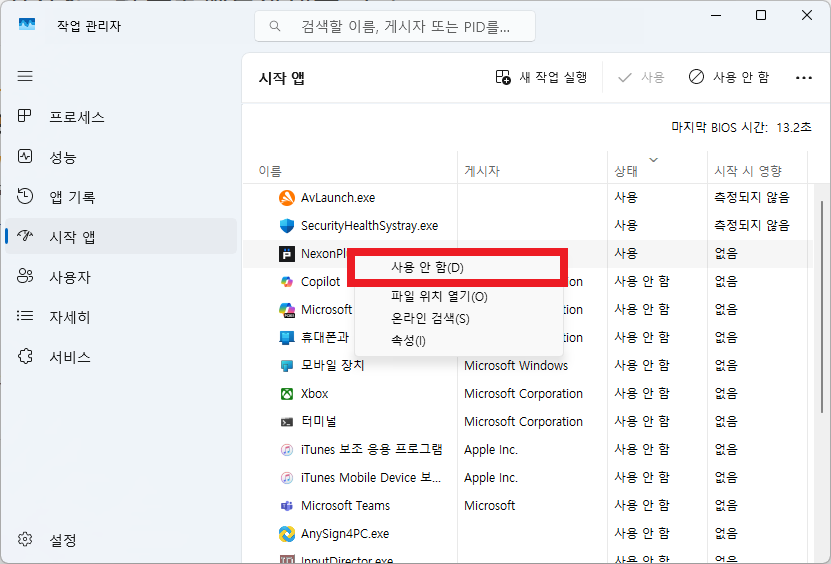Sort by 시작 시 영향 column header
This screenshot has width=831, height=564.
[757, 171]
